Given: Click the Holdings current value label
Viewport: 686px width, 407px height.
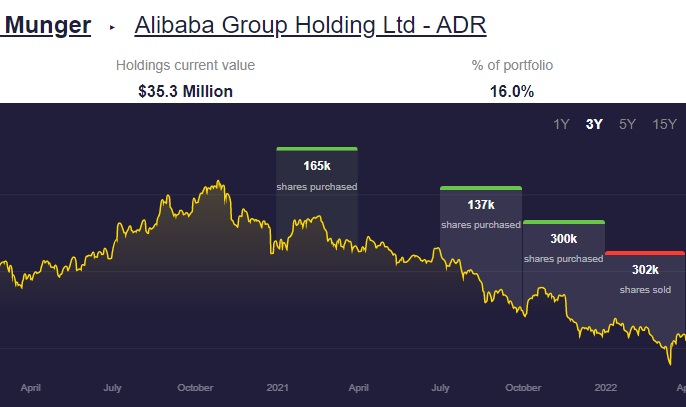Looking at the screenshot, I should coord(185,65).
